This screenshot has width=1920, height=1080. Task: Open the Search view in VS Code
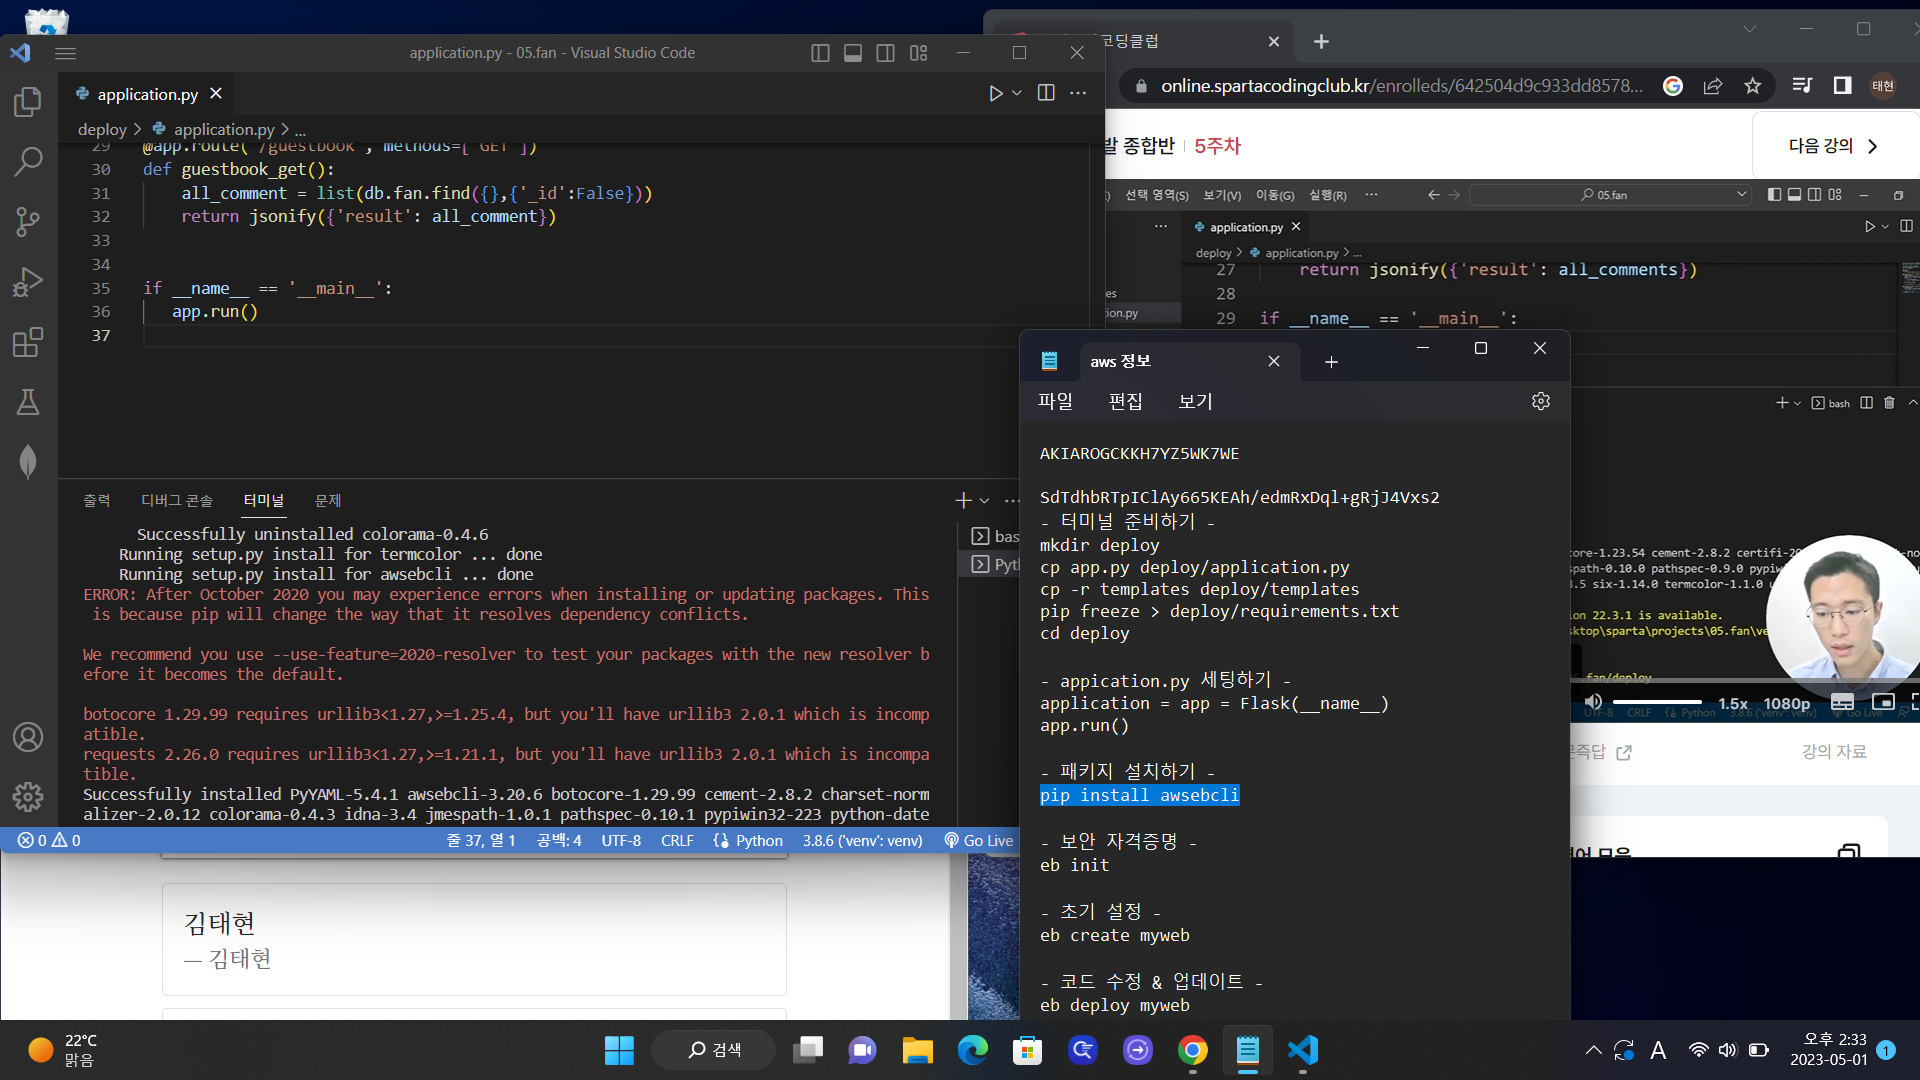pyautogui.click(x=28, y=161)
